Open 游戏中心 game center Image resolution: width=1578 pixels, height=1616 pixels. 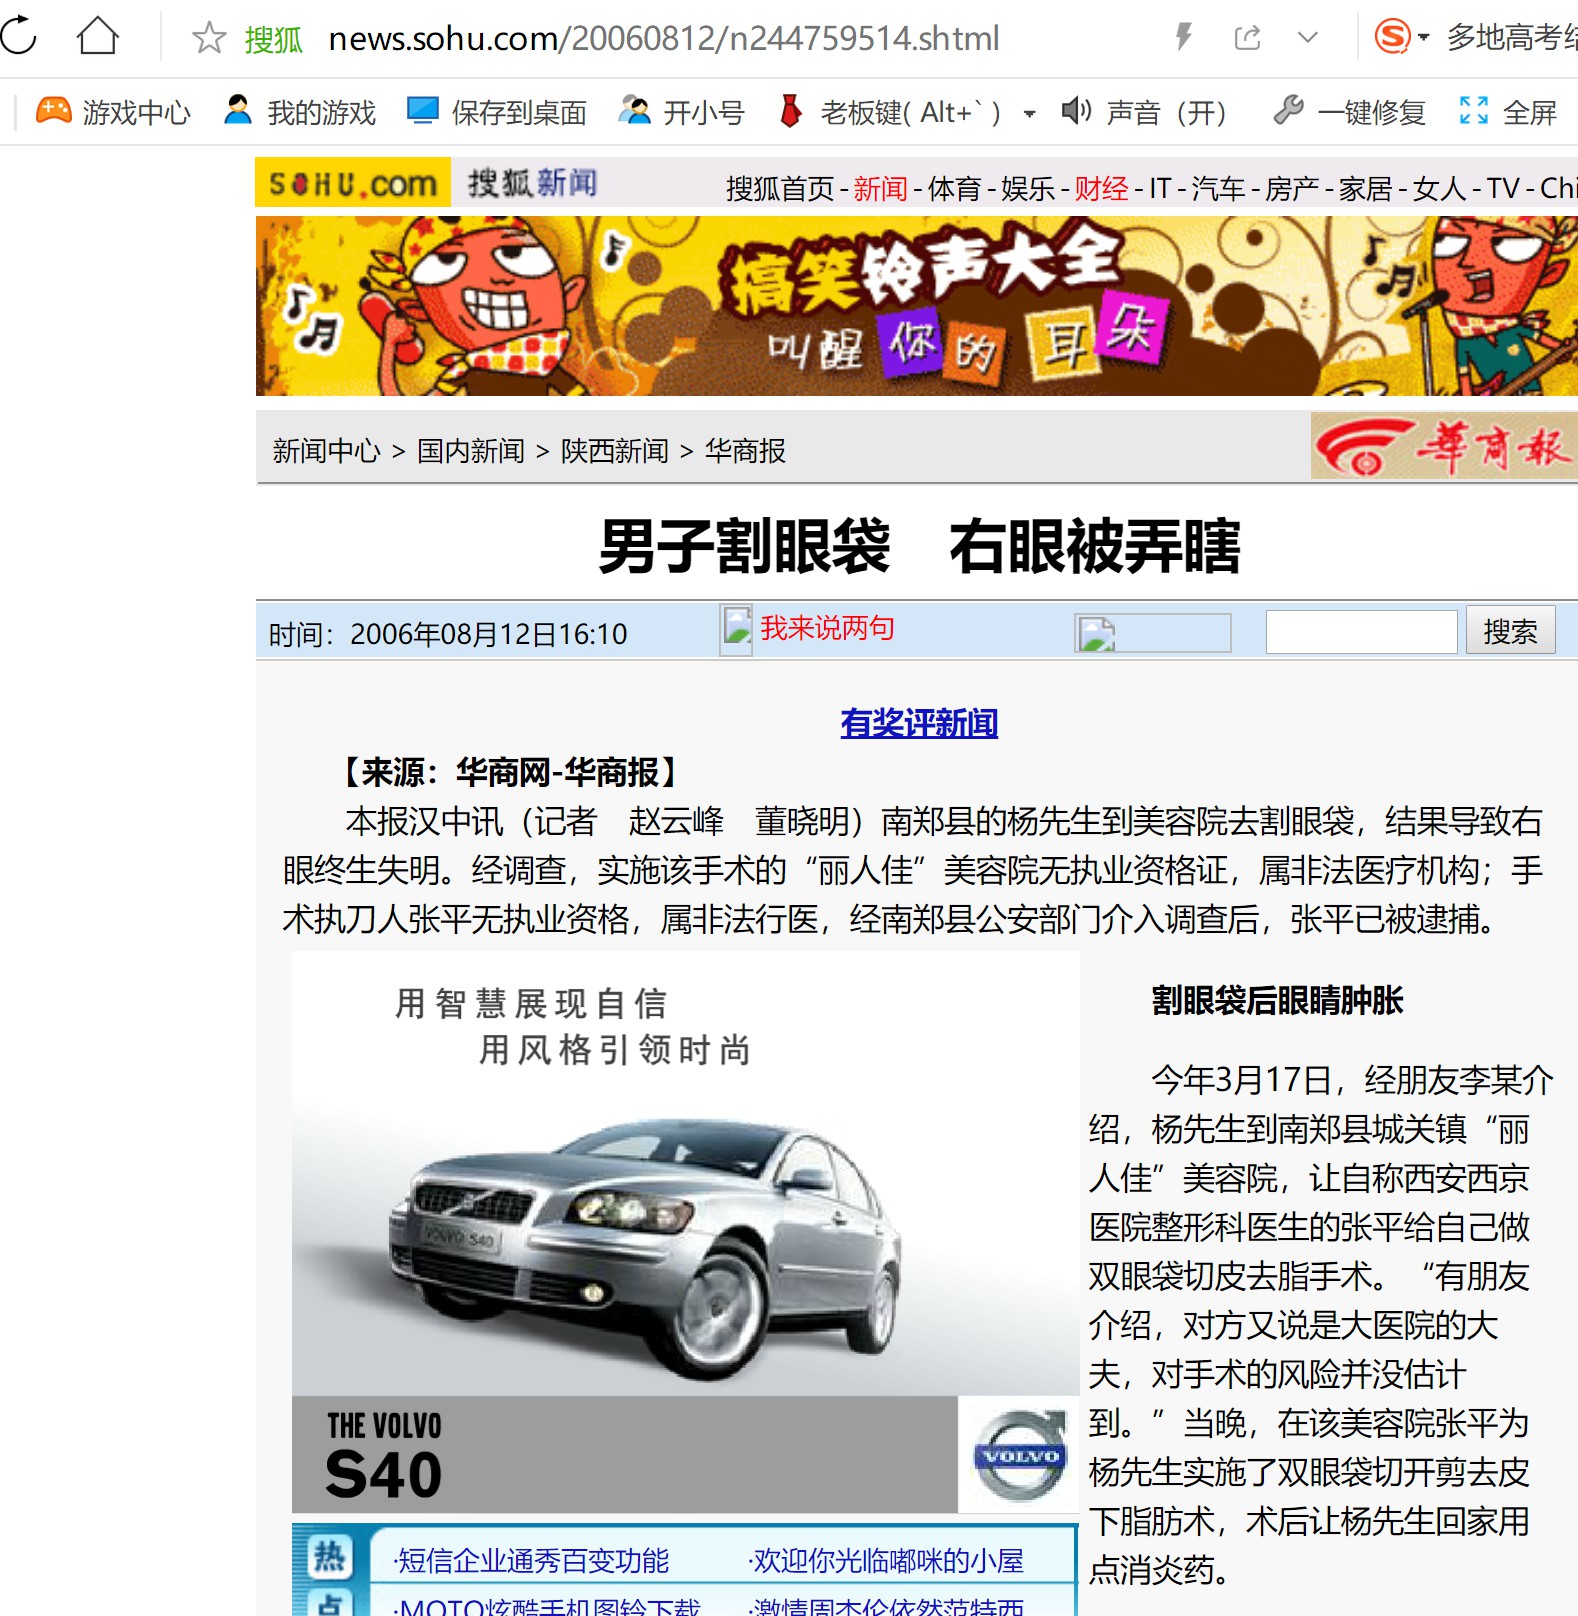pyautogui.click(x=112, y=112)
